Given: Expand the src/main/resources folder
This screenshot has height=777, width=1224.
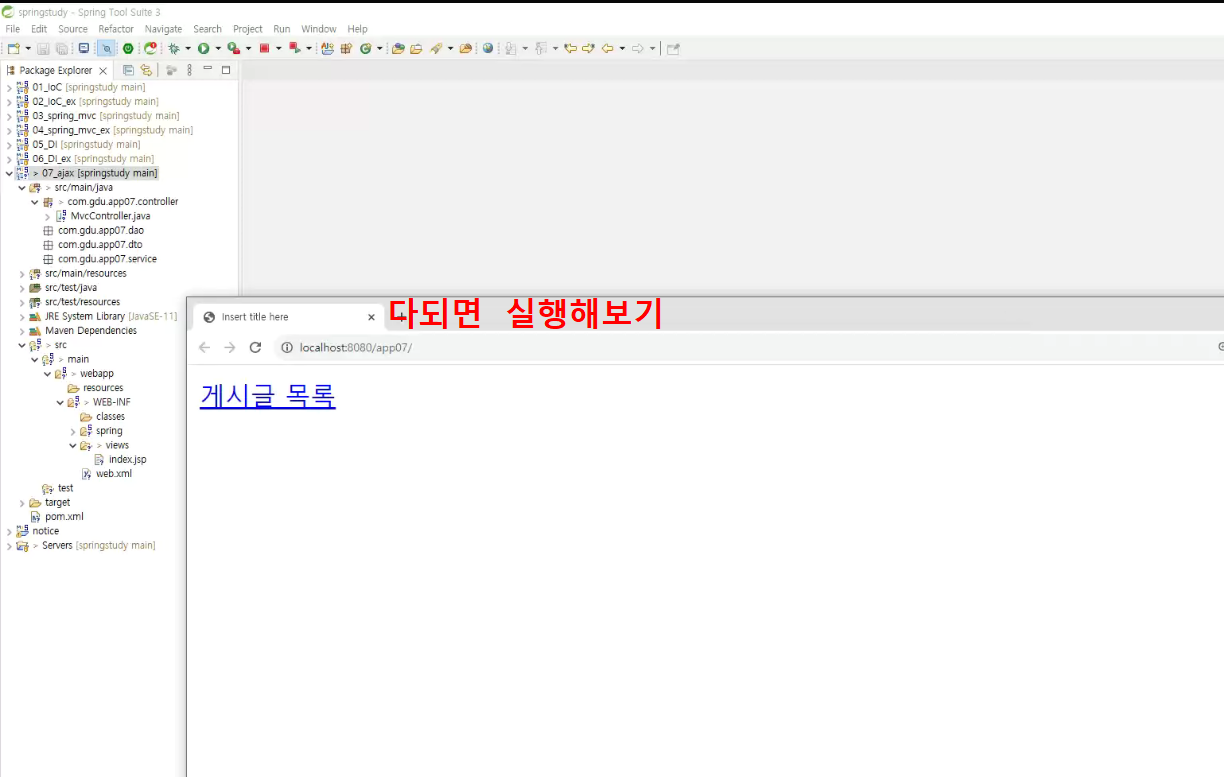Looking at the screenshot, I should pyautogui.click(x=22, y=273).
